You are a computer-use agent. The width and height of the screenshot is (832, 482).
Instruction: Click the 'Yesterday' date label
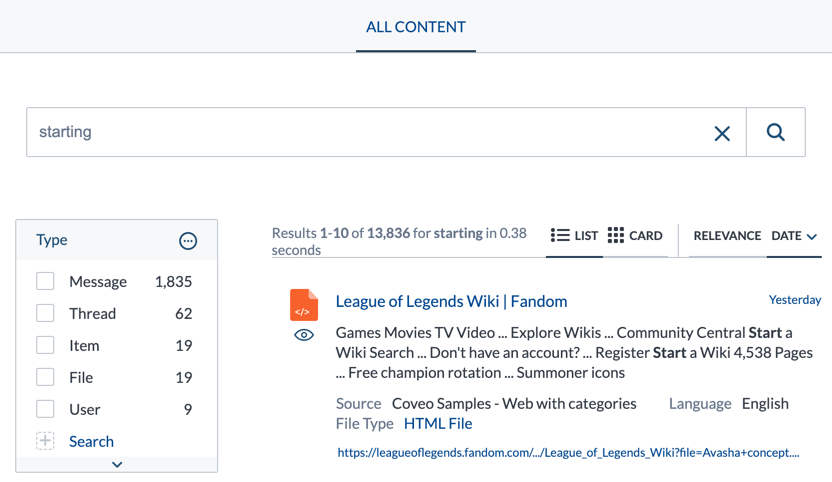tap(795, 300)
